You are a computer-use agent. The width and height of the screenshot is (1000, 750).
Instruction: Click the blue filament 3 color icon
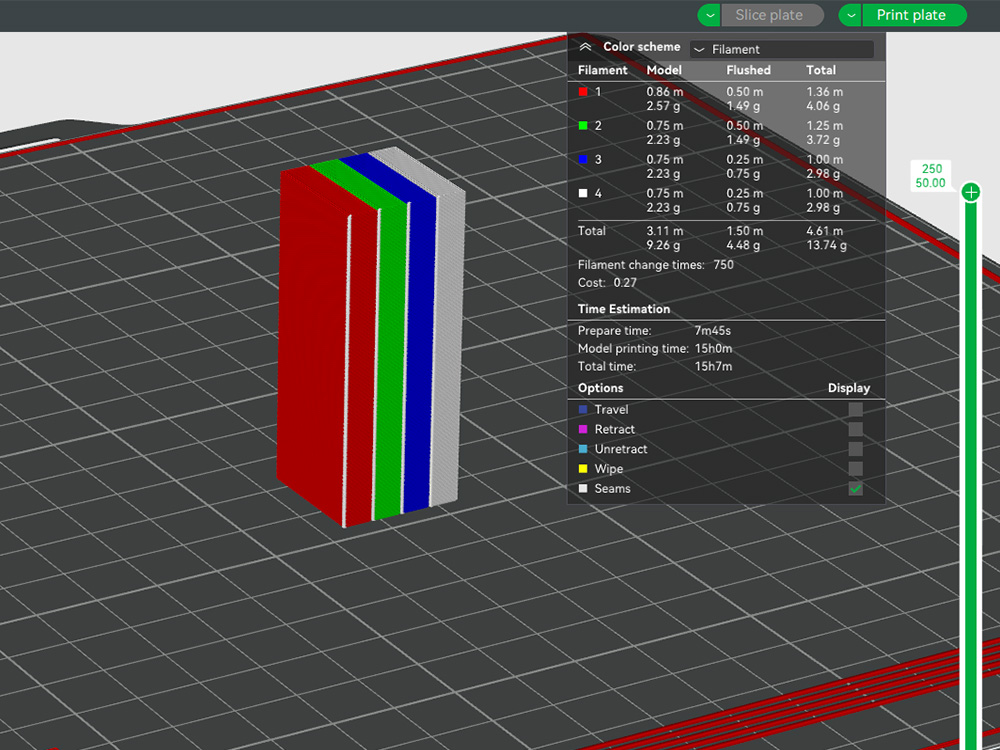584,159
